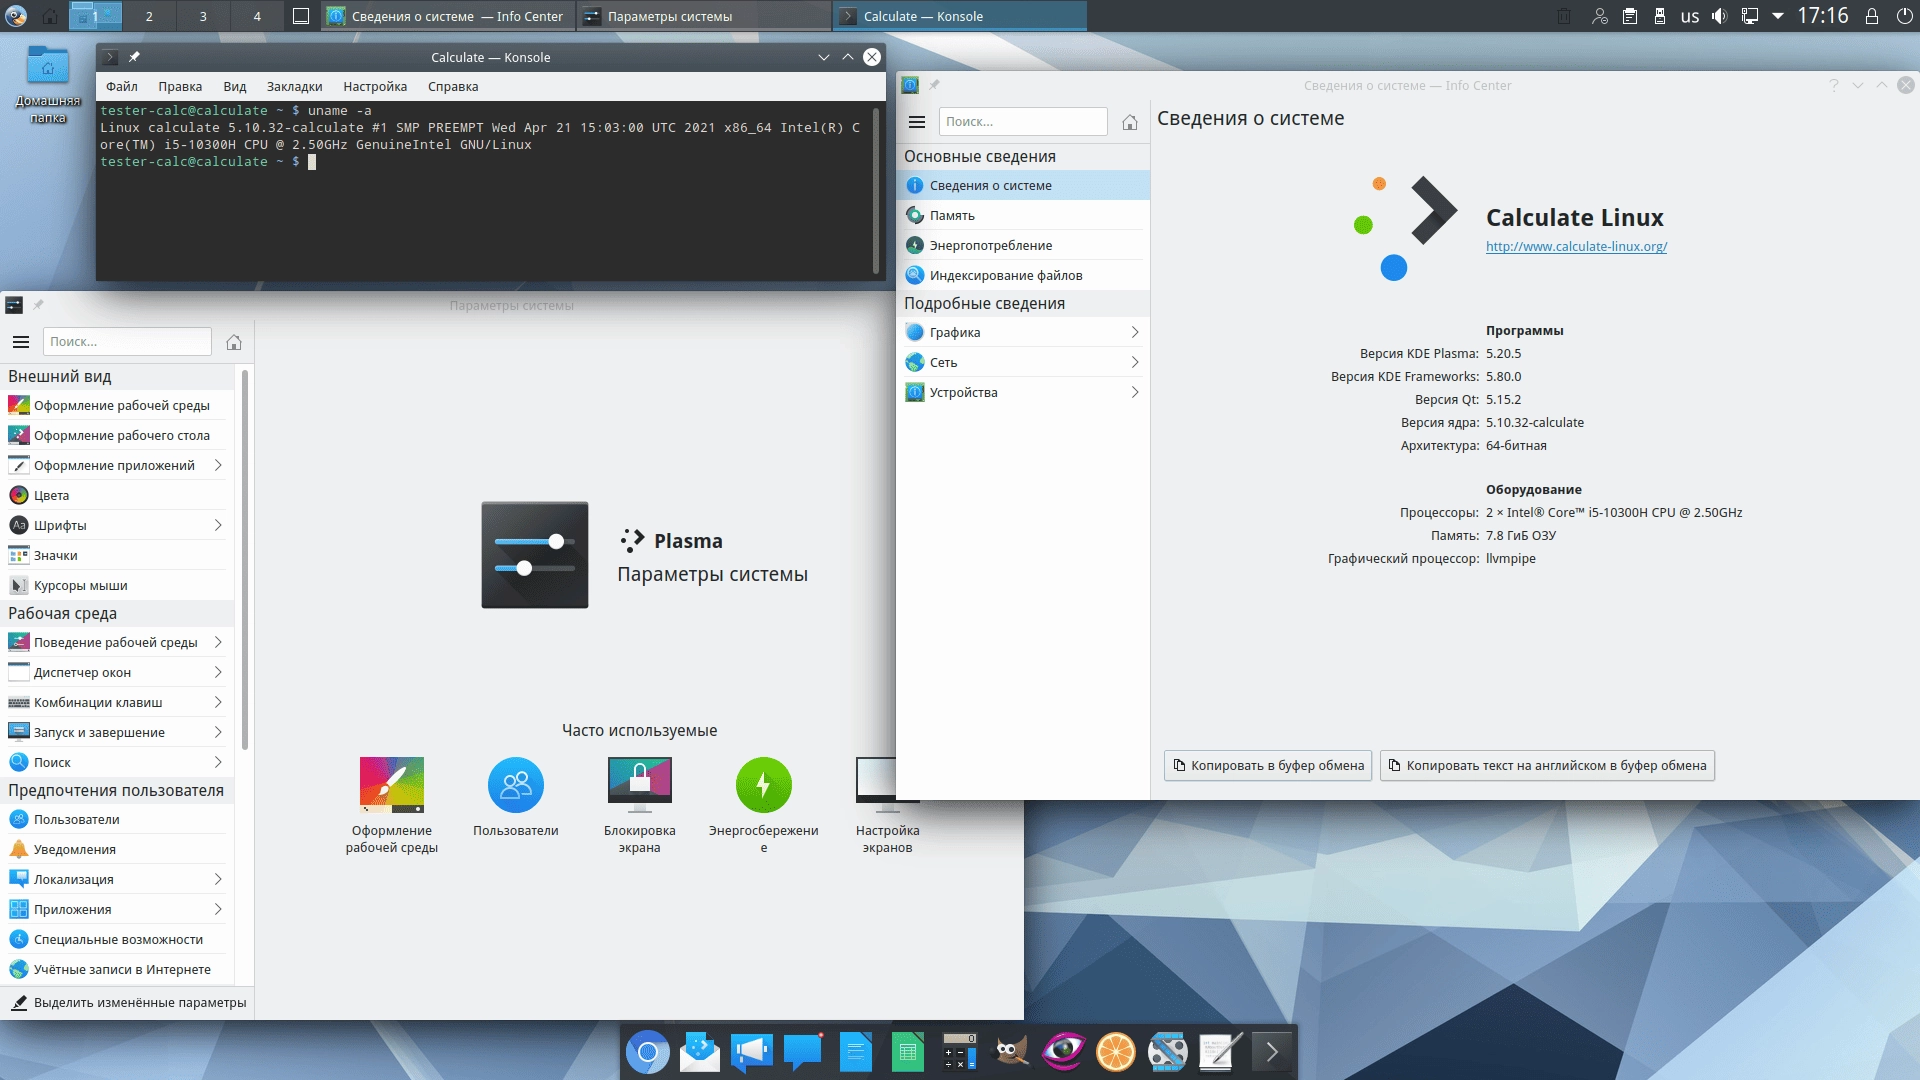
Task: Click the search field in Info Center
Action: (x=1023, y=122)
